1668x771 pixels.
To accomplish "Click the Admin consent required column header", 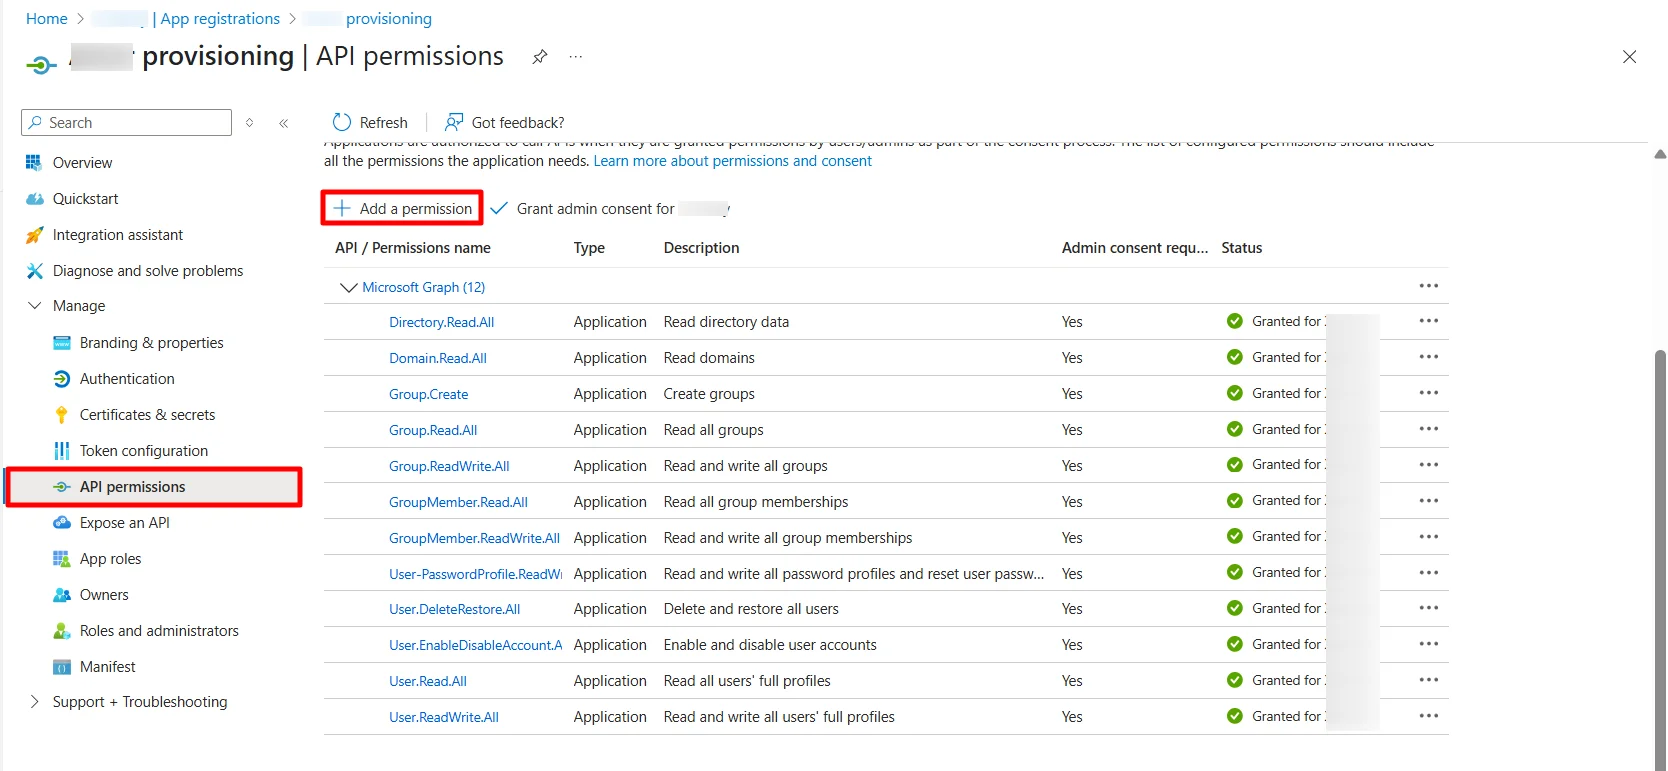I will (x=1135, y=248).
